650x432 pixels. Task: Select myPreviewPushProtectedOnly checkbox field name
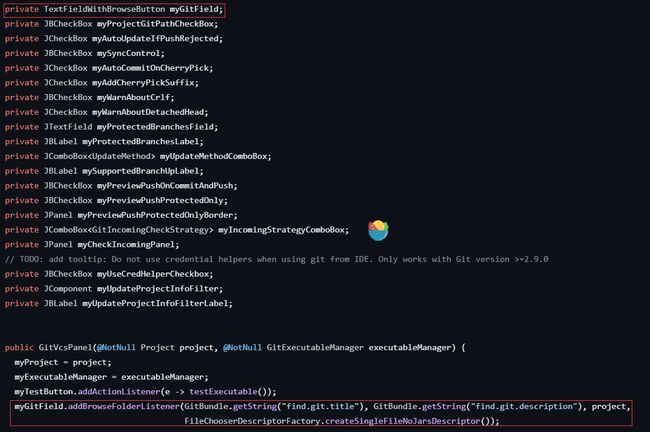click(x=160, y=201)
